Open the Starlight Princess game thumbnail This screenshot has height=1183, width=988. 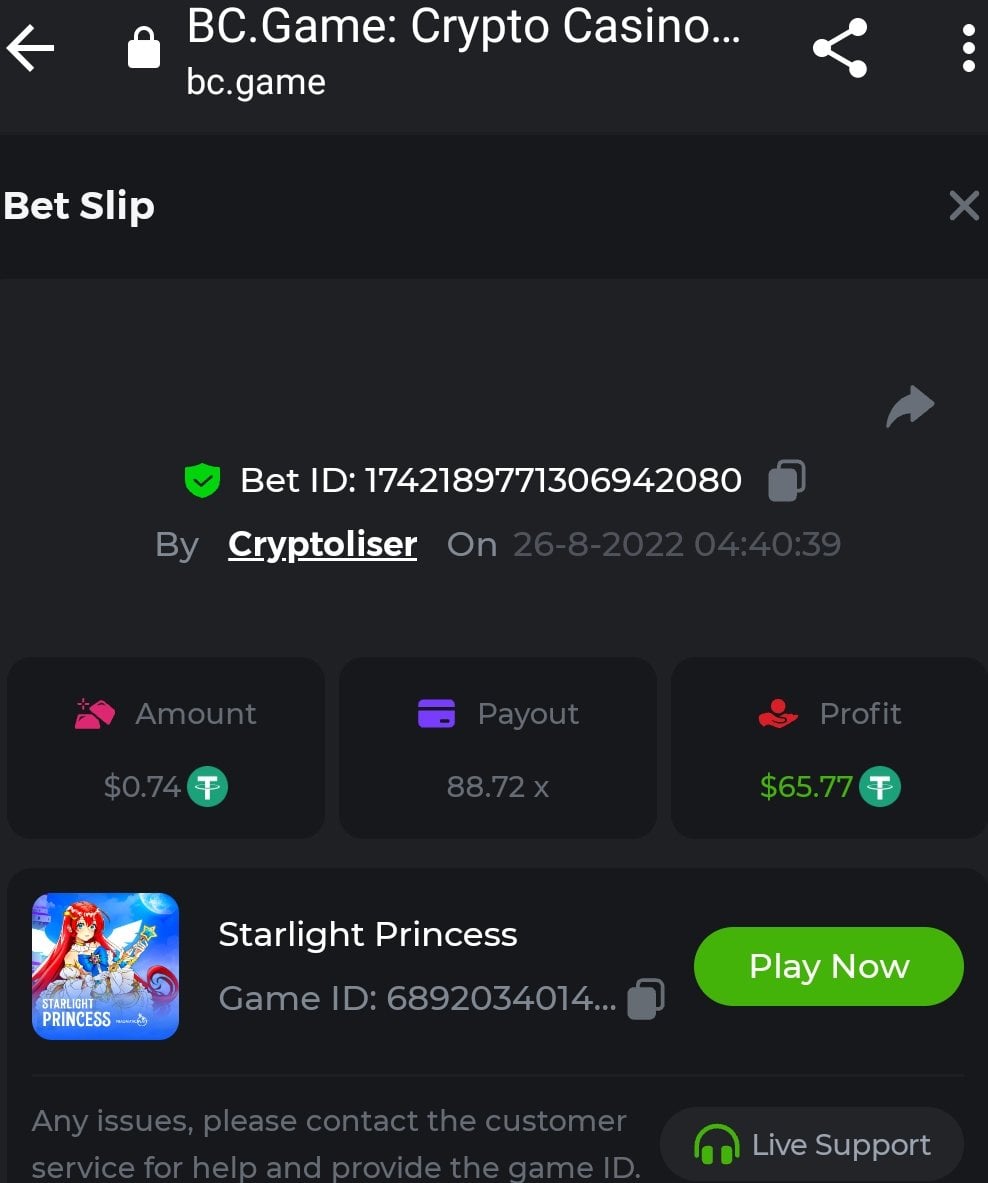click(x=105, y=966)
